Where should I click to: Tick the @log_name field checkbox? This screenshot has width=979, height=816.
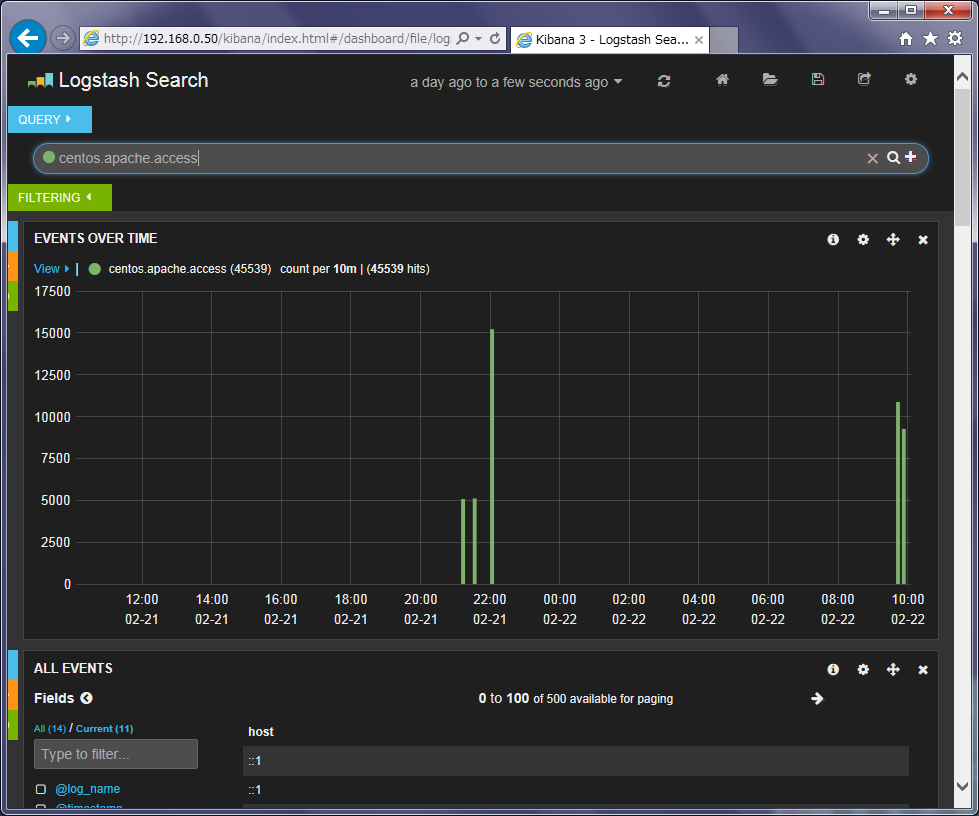coord(41,789)
